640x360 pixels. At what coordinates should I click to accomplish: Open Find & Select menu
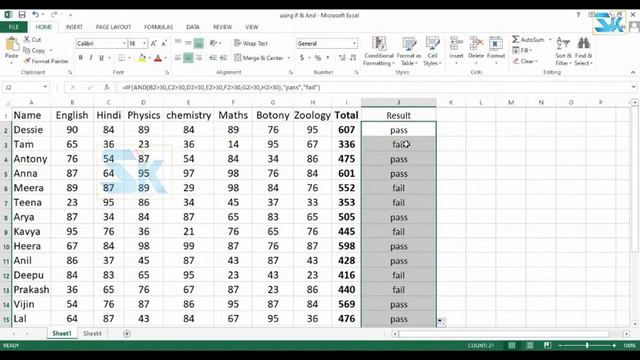[583, 51]
